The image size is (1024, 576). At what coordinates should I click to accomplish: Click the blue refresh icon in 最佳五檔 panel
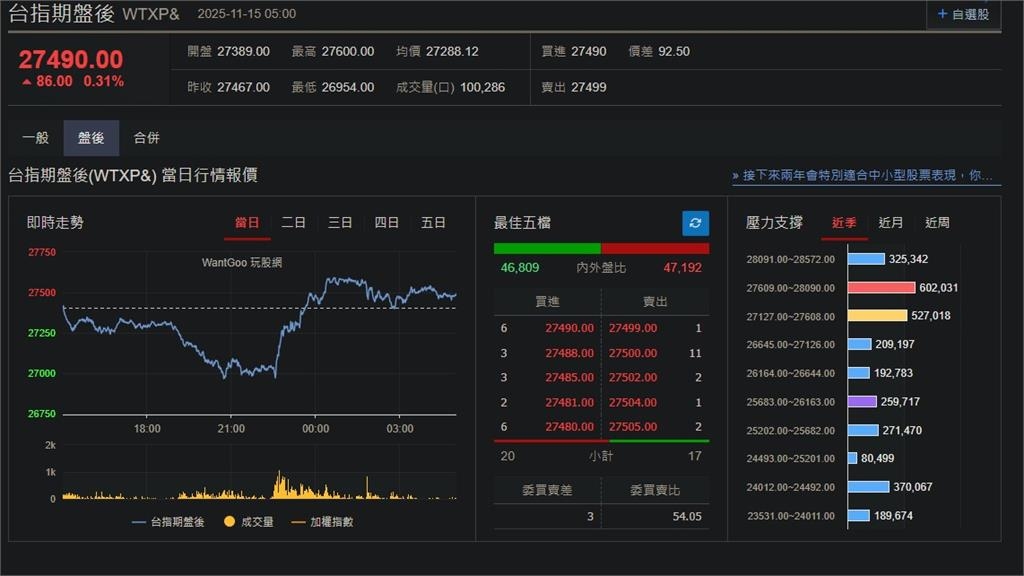(x=694, y=223)
